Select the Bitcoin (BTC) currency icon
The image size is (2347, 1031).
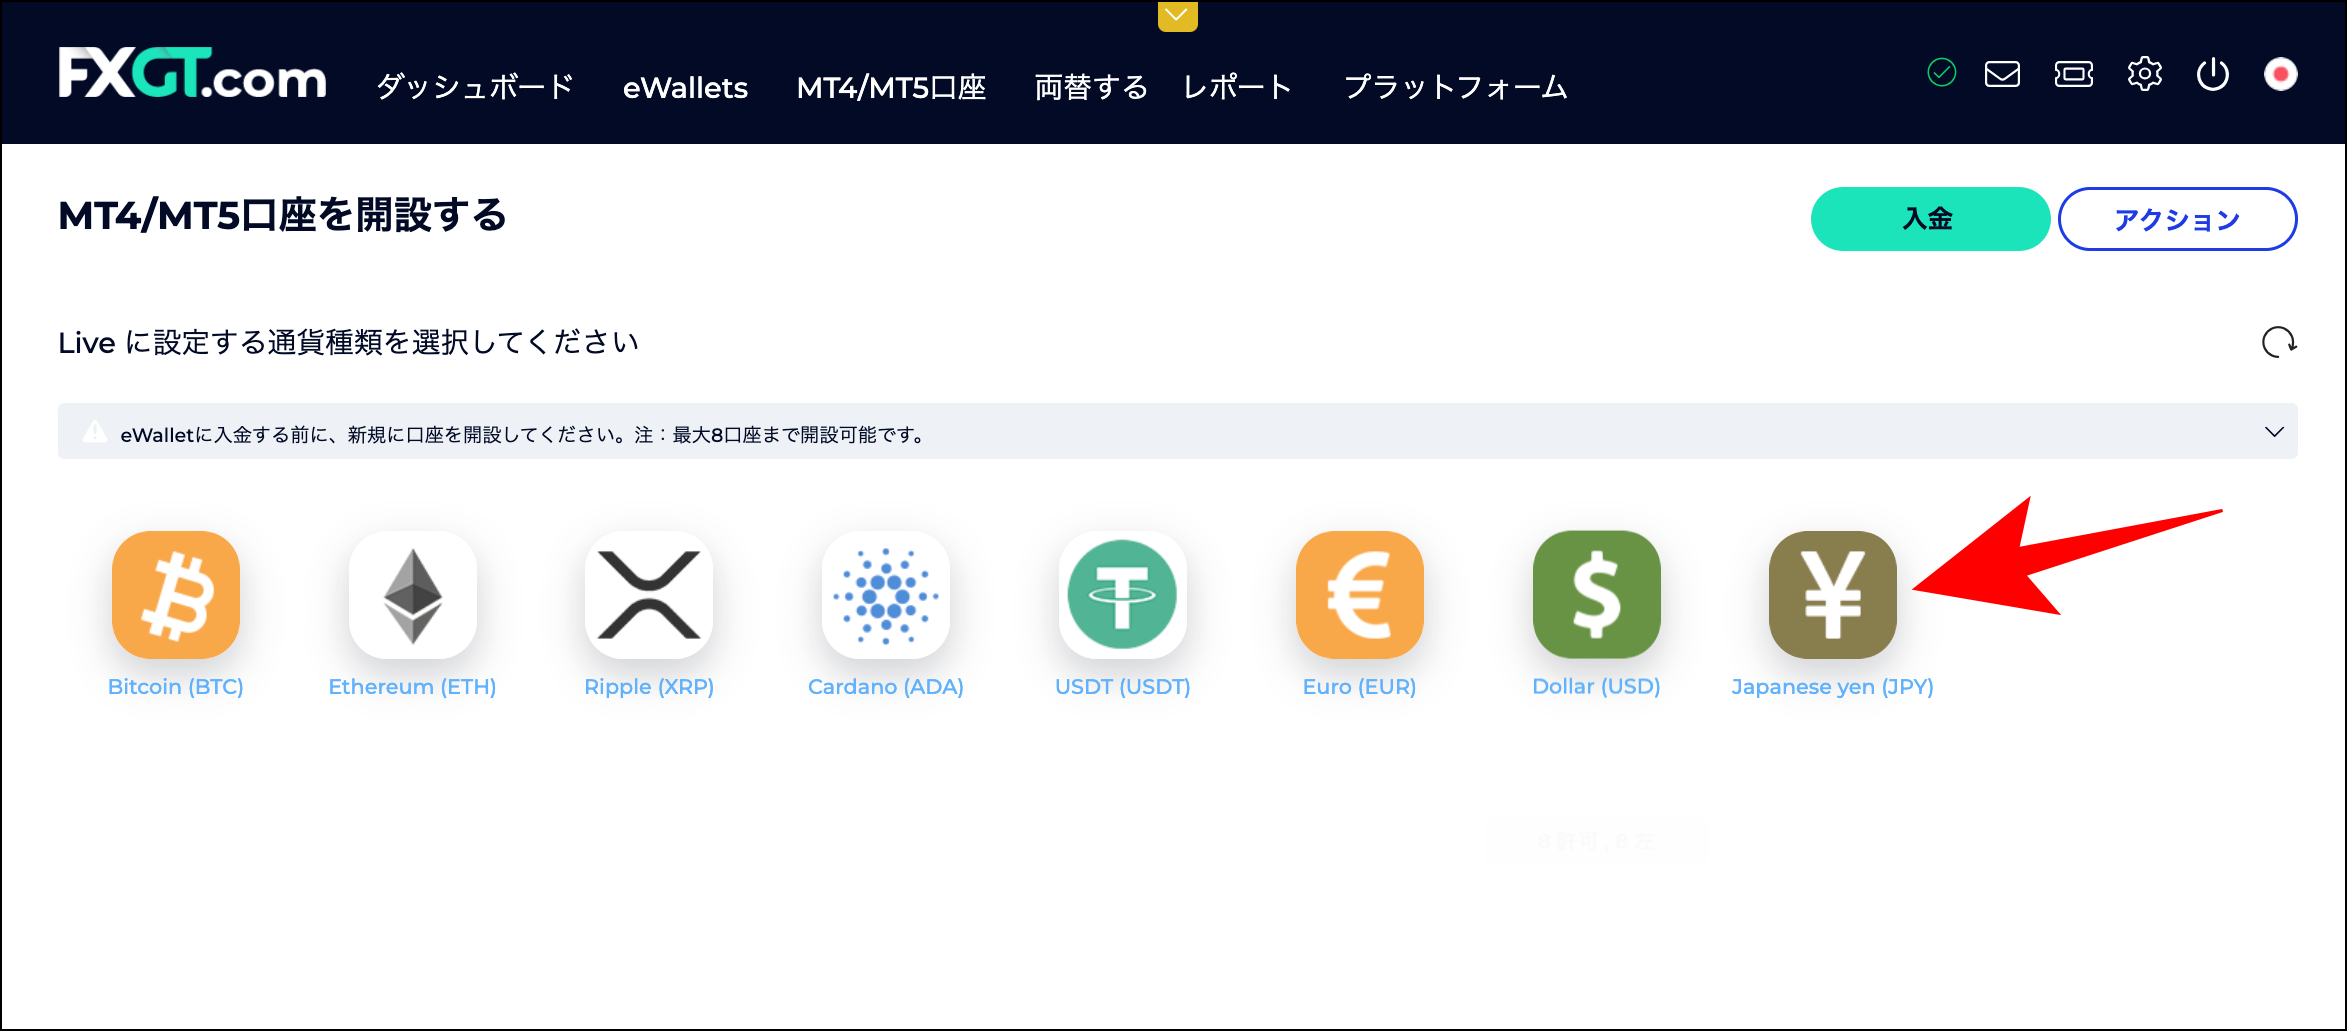(x=175, y=595)
